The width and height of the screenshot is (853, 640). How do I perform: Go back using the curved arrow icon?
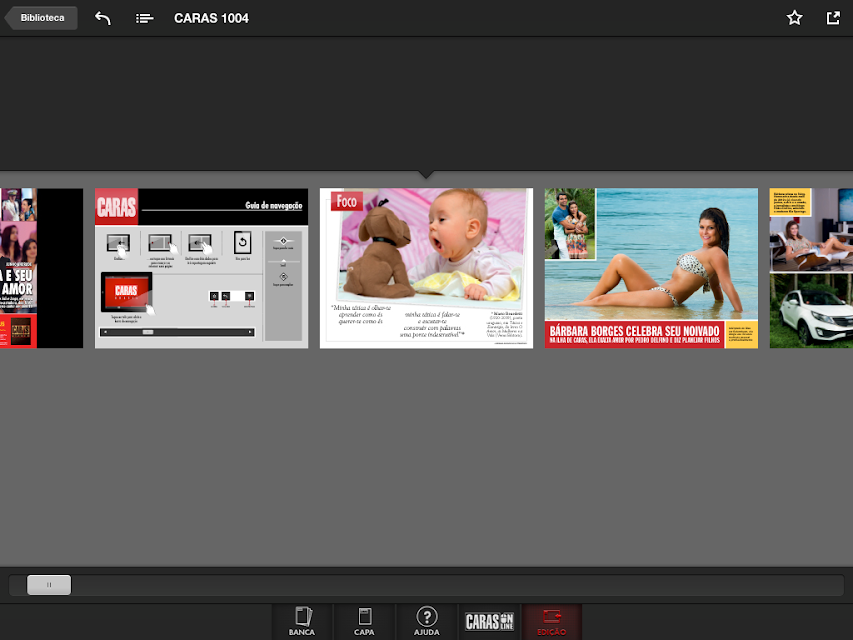tap(102, 18)
